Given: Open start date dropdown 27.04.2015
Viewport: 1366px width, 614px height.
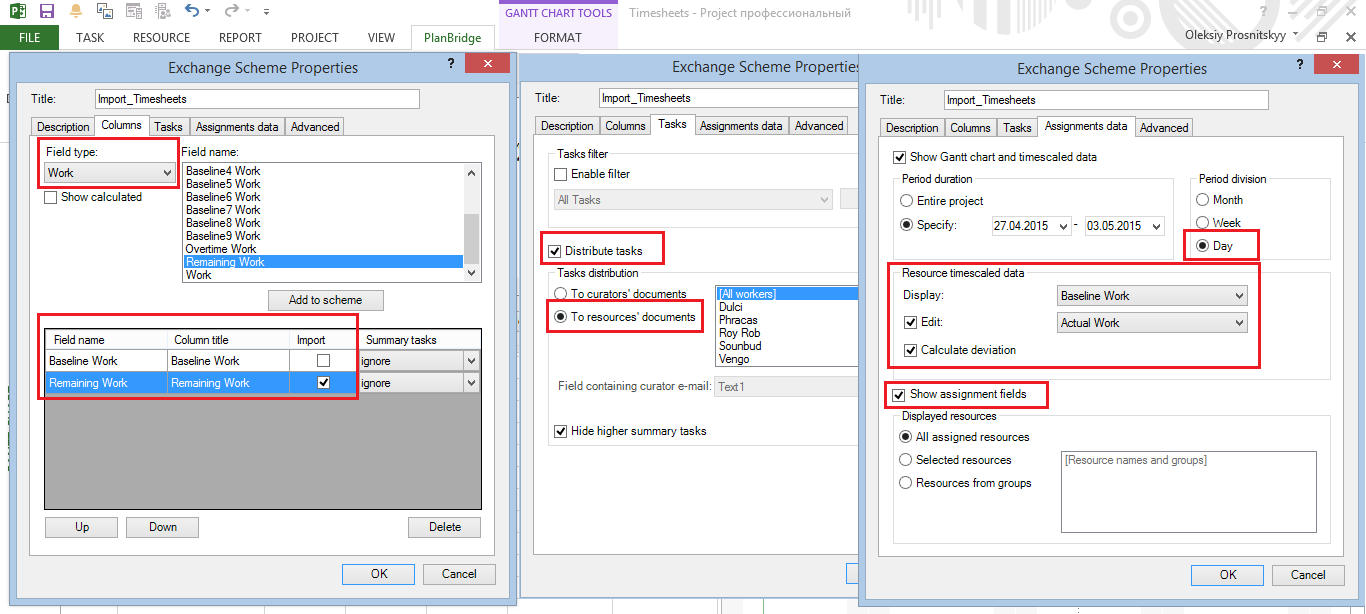Looking at the screenshot, I should [x=1062, y=226].
